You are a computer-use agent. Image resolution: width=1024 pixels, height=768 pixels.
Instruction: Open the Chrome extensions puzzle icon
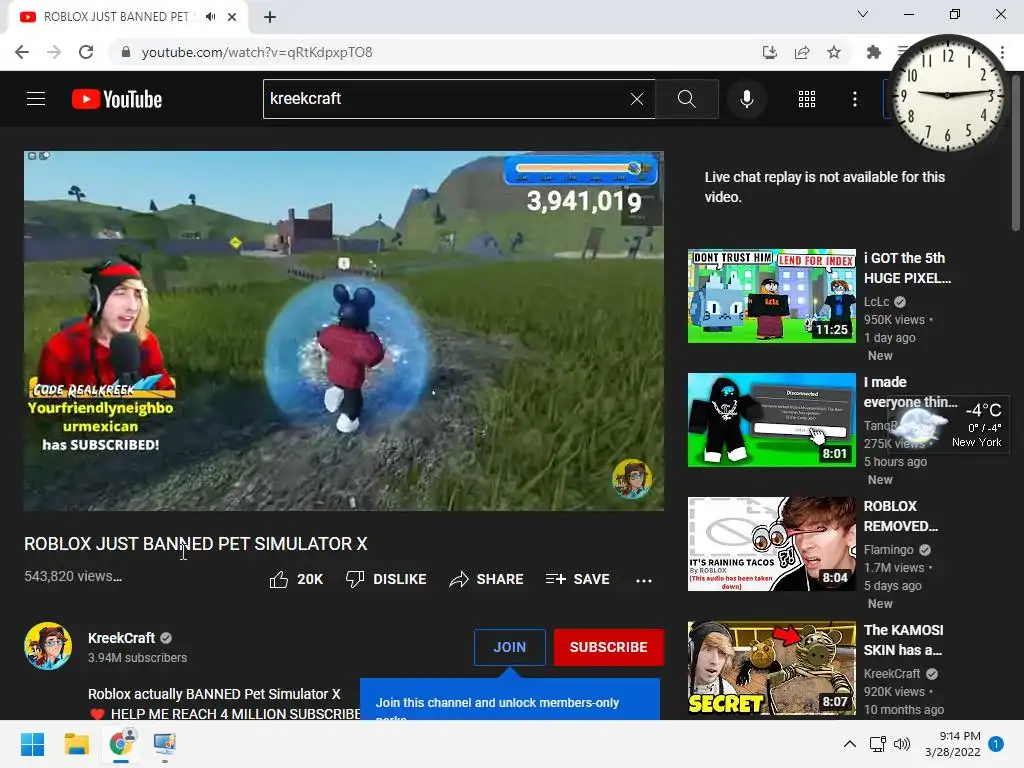pos(873,52)
